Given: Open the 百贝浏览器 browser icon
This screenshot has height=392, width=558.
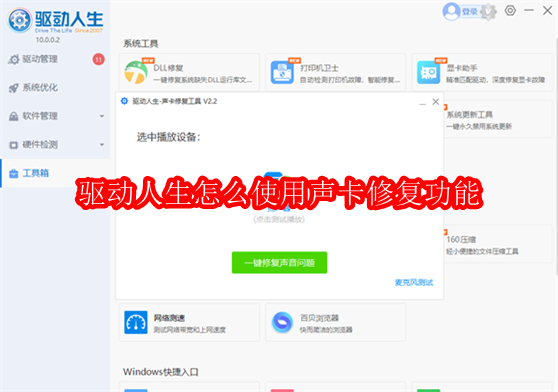Looking at the screenshot, I should coord(282,322).
